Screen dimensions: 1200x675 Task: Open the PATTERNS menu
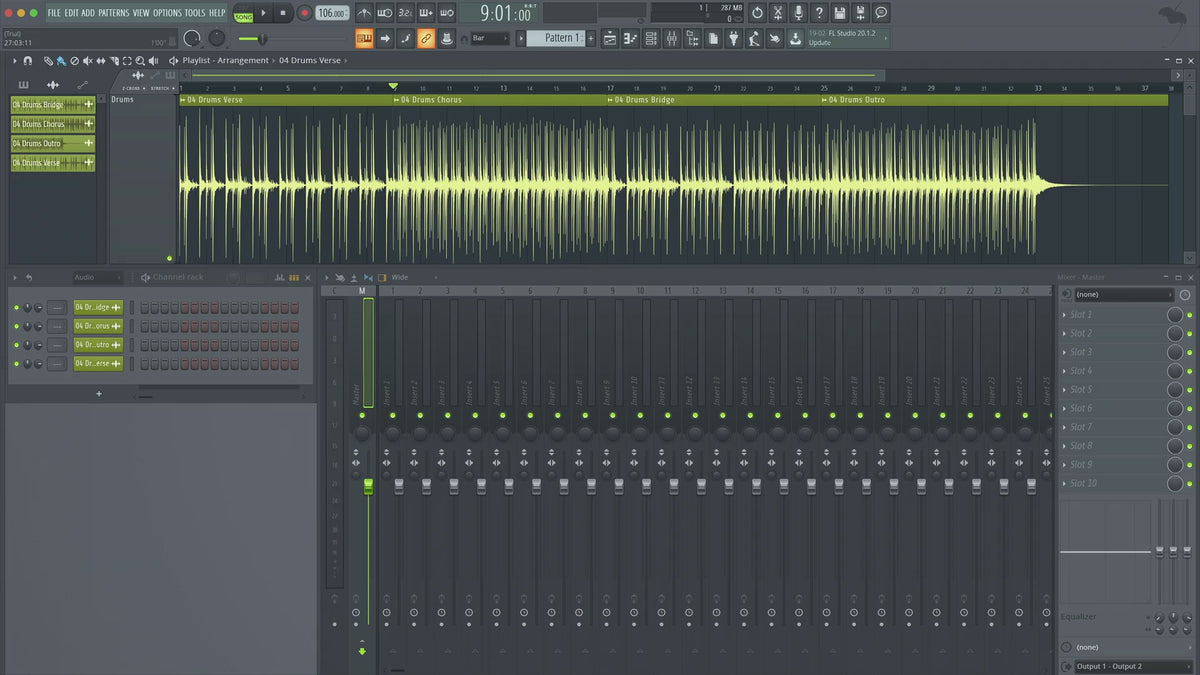coord(113,13)
